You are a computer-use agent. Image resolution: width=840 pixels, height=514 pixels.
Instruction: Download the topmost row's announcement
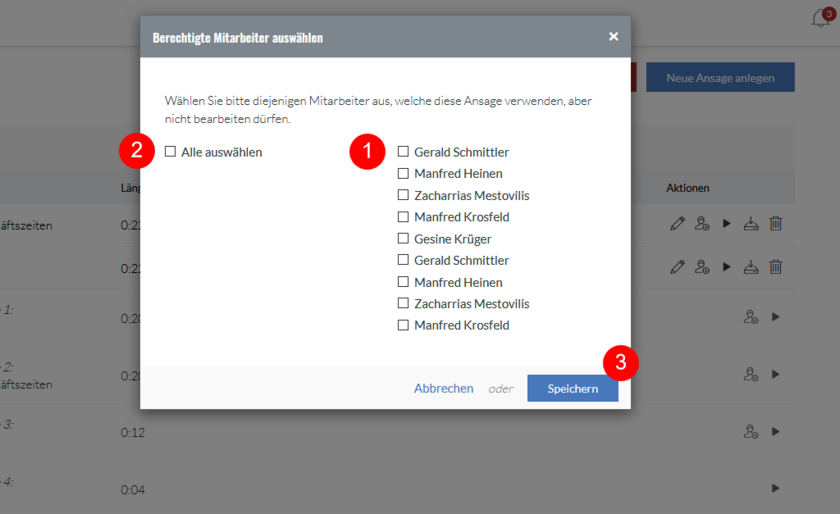click(x=751, y=224)
